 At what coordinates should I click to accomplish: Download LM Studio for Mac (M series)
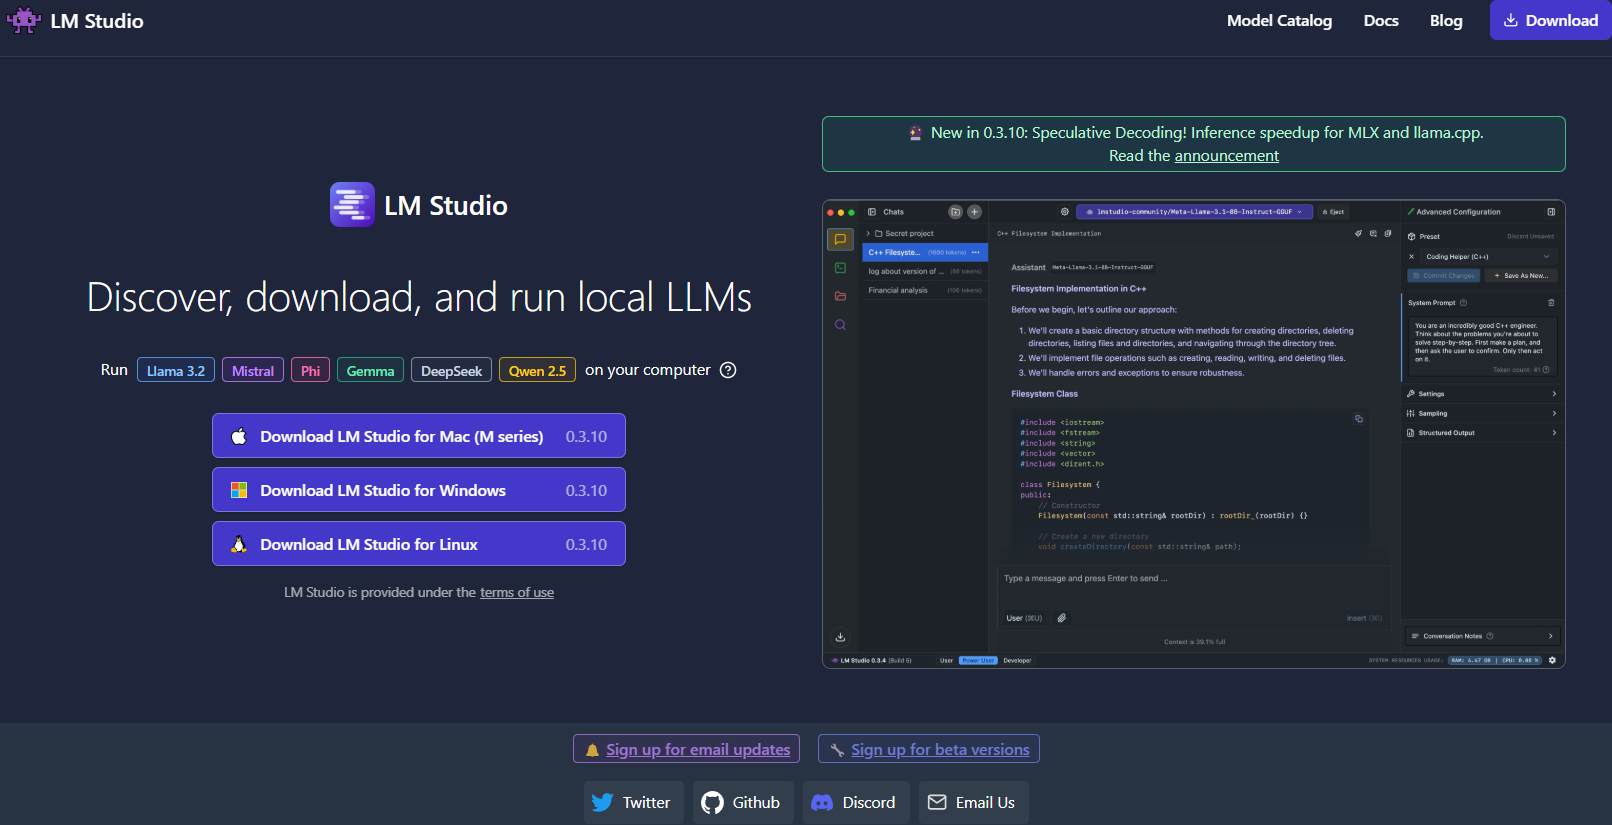coord(419,436)
